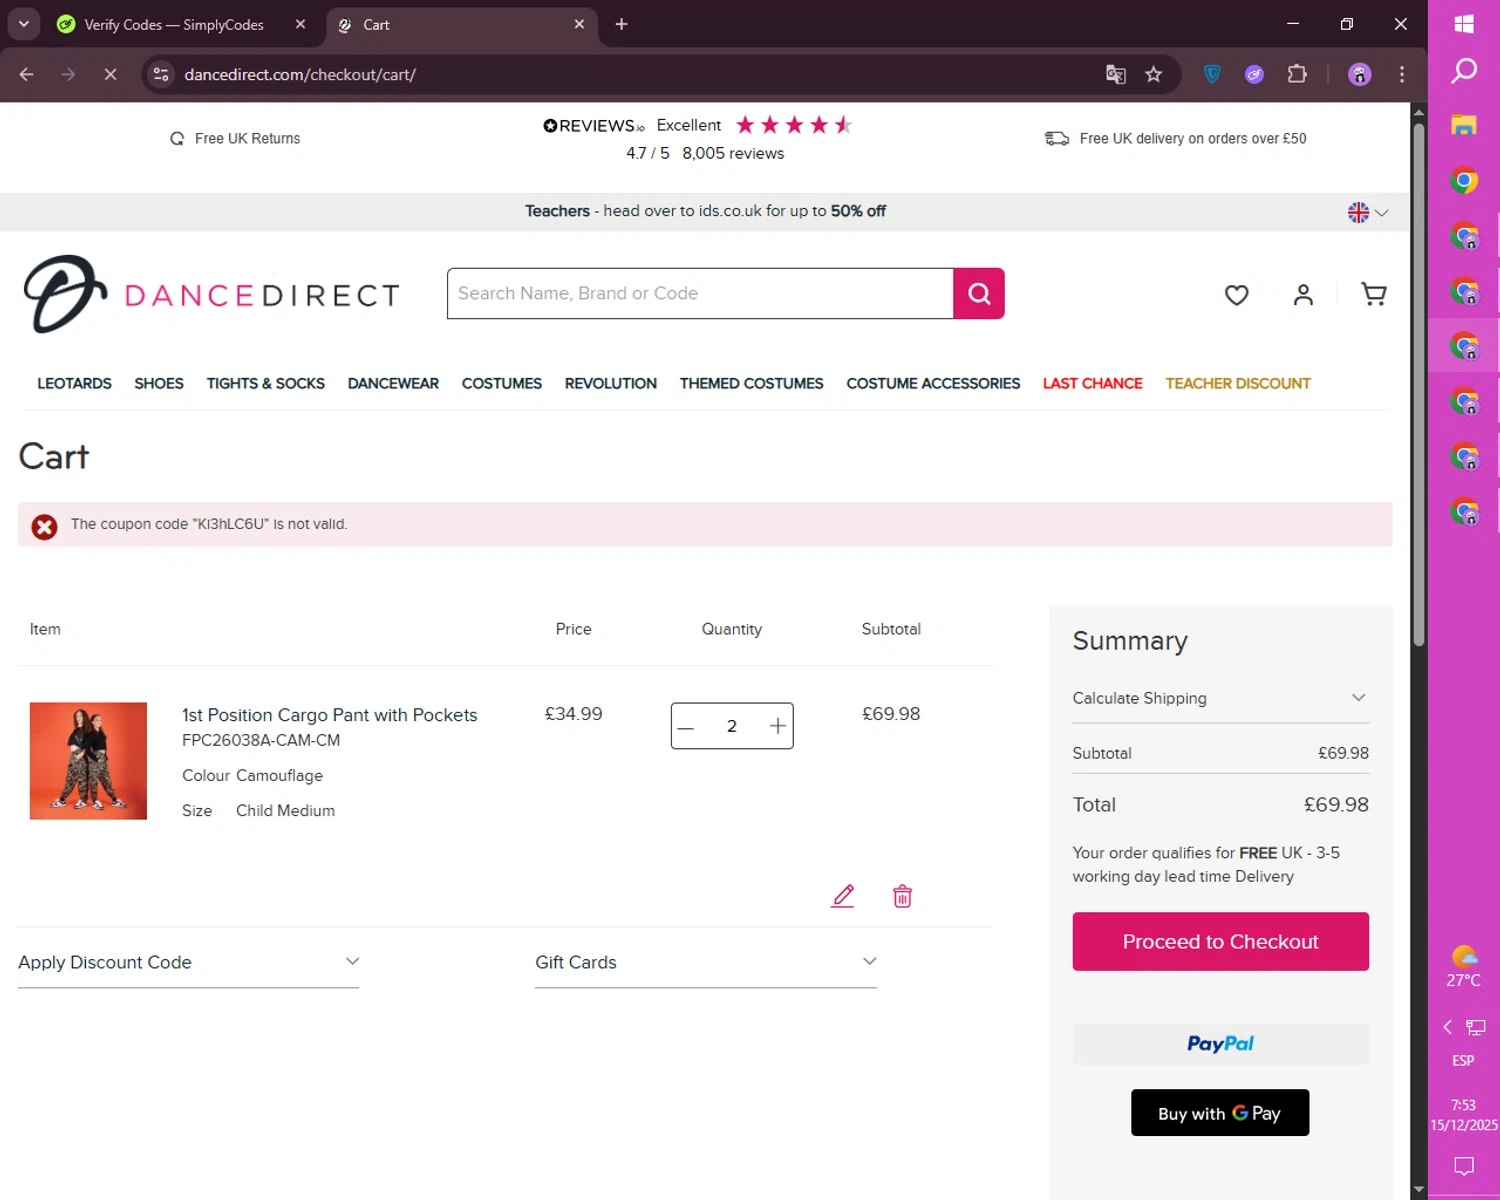The image size is (1500, 1200).
Task: Click the quantity field showing 2
Action: click(731, 726)
